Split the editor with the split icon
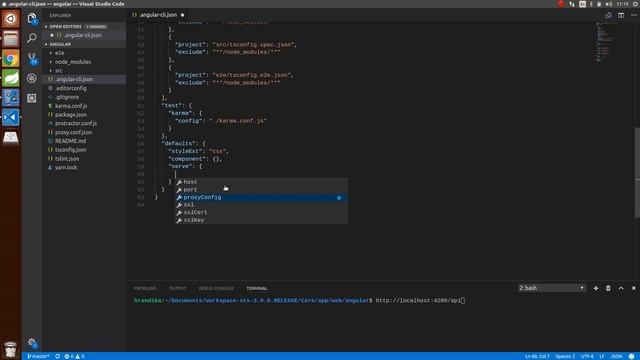Screen dimensions: 640x360 pos(621,15)
